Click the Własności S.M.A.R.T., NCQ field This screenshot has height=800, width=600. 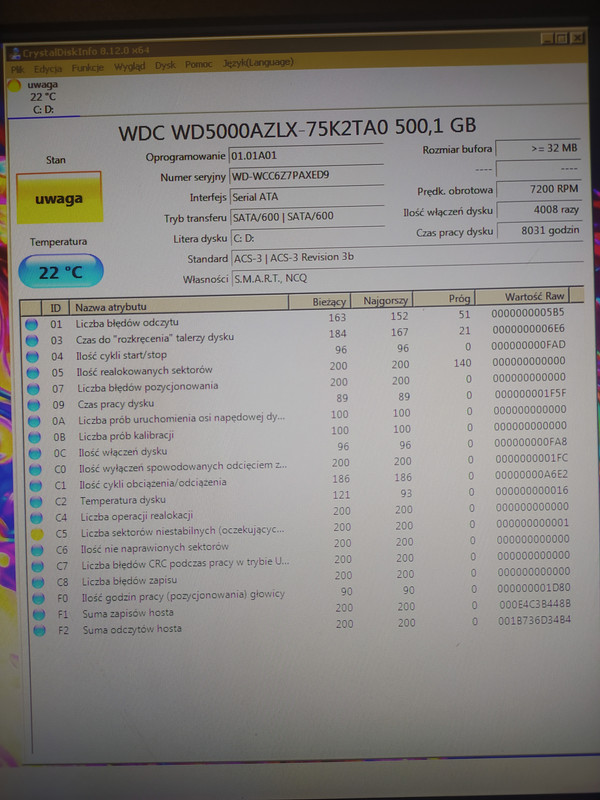pos(407,278)
